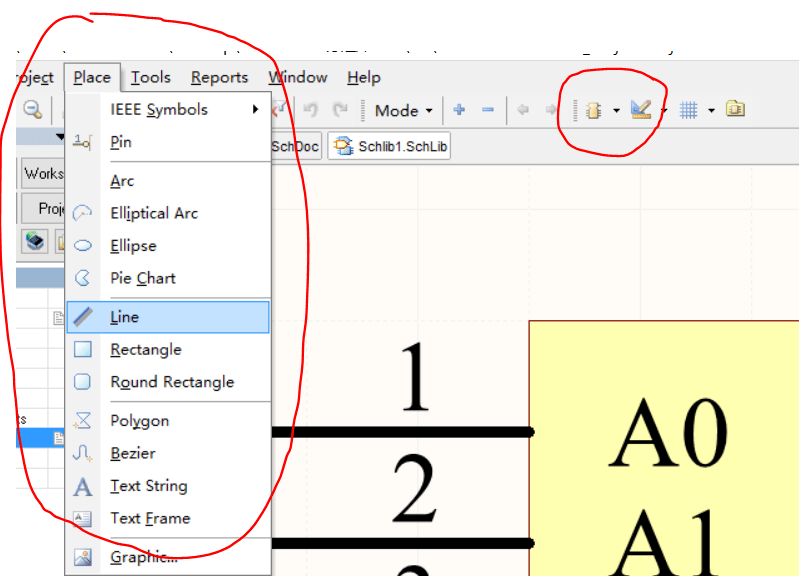The width and height of the screenshot is (799, 576).
Task: Click the Pie Chart icon
Action: 83,278
